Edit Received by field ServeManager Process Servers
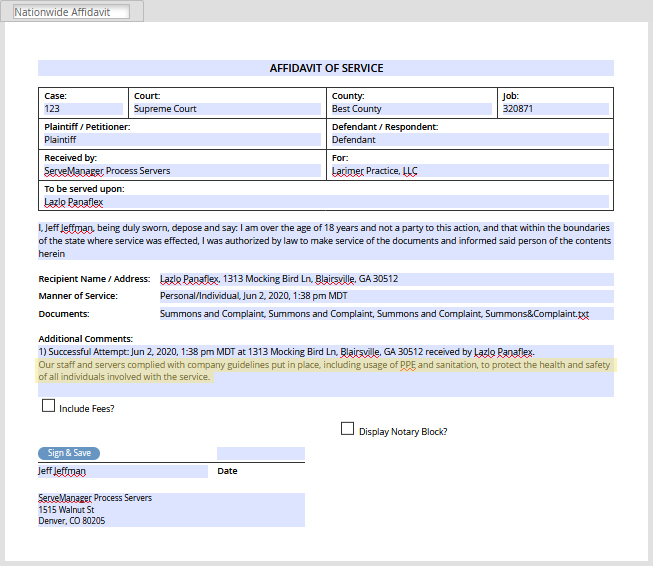This screenshot has height=566, width=653. (x=182, y=171)
